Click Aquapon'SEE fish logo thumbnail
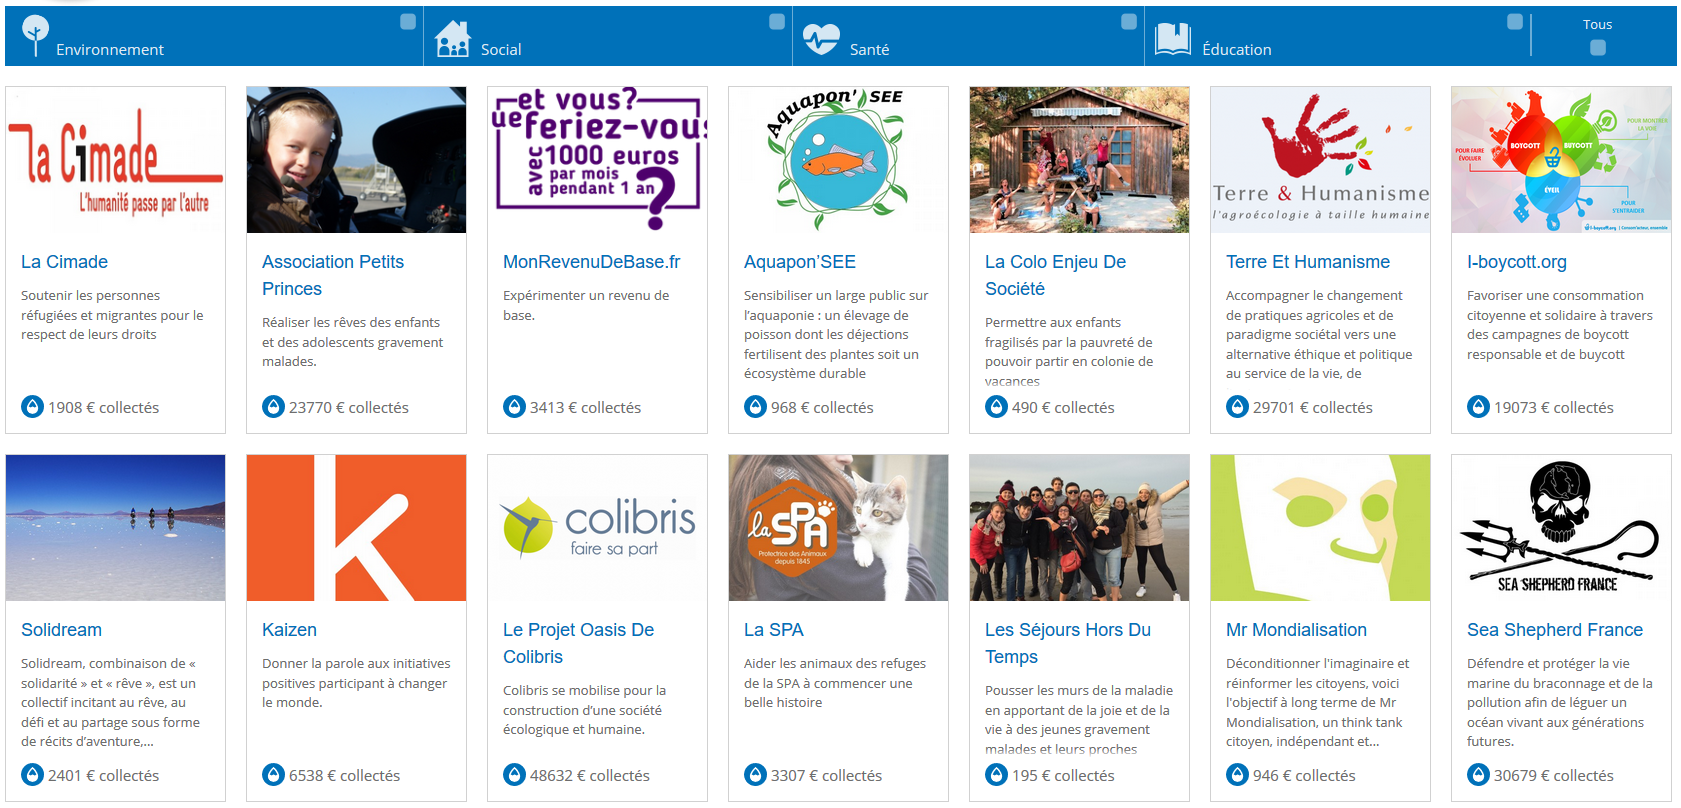This screenshot has width=1681, height=808. (838, 160)
